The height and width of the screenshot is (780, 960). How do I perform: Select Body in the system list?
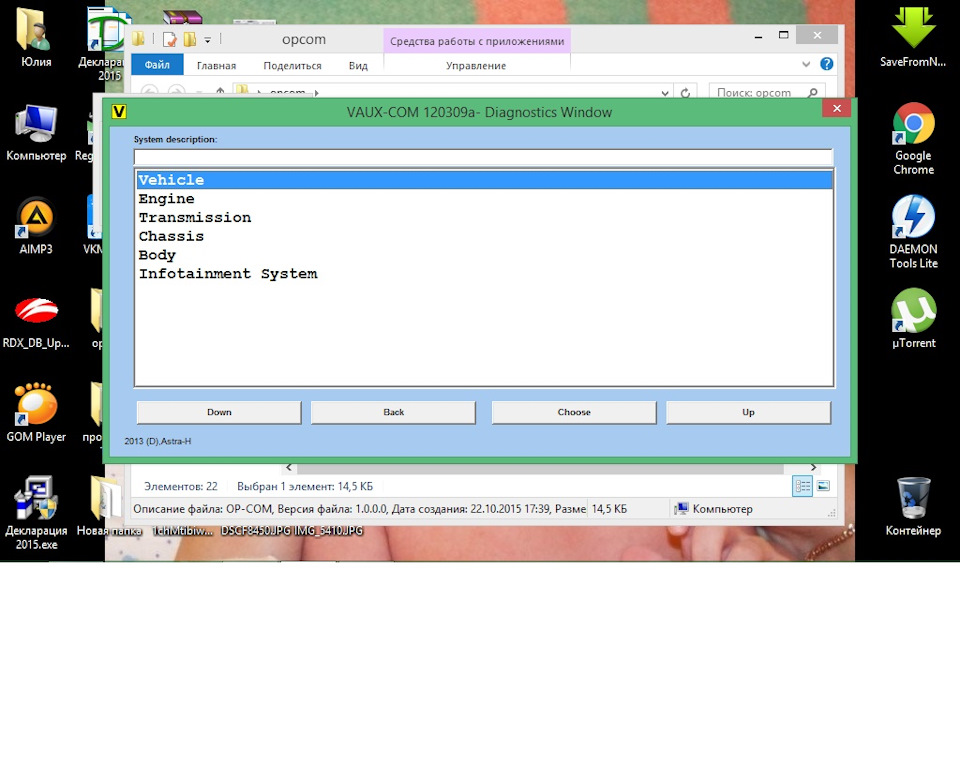pos(484,255)
